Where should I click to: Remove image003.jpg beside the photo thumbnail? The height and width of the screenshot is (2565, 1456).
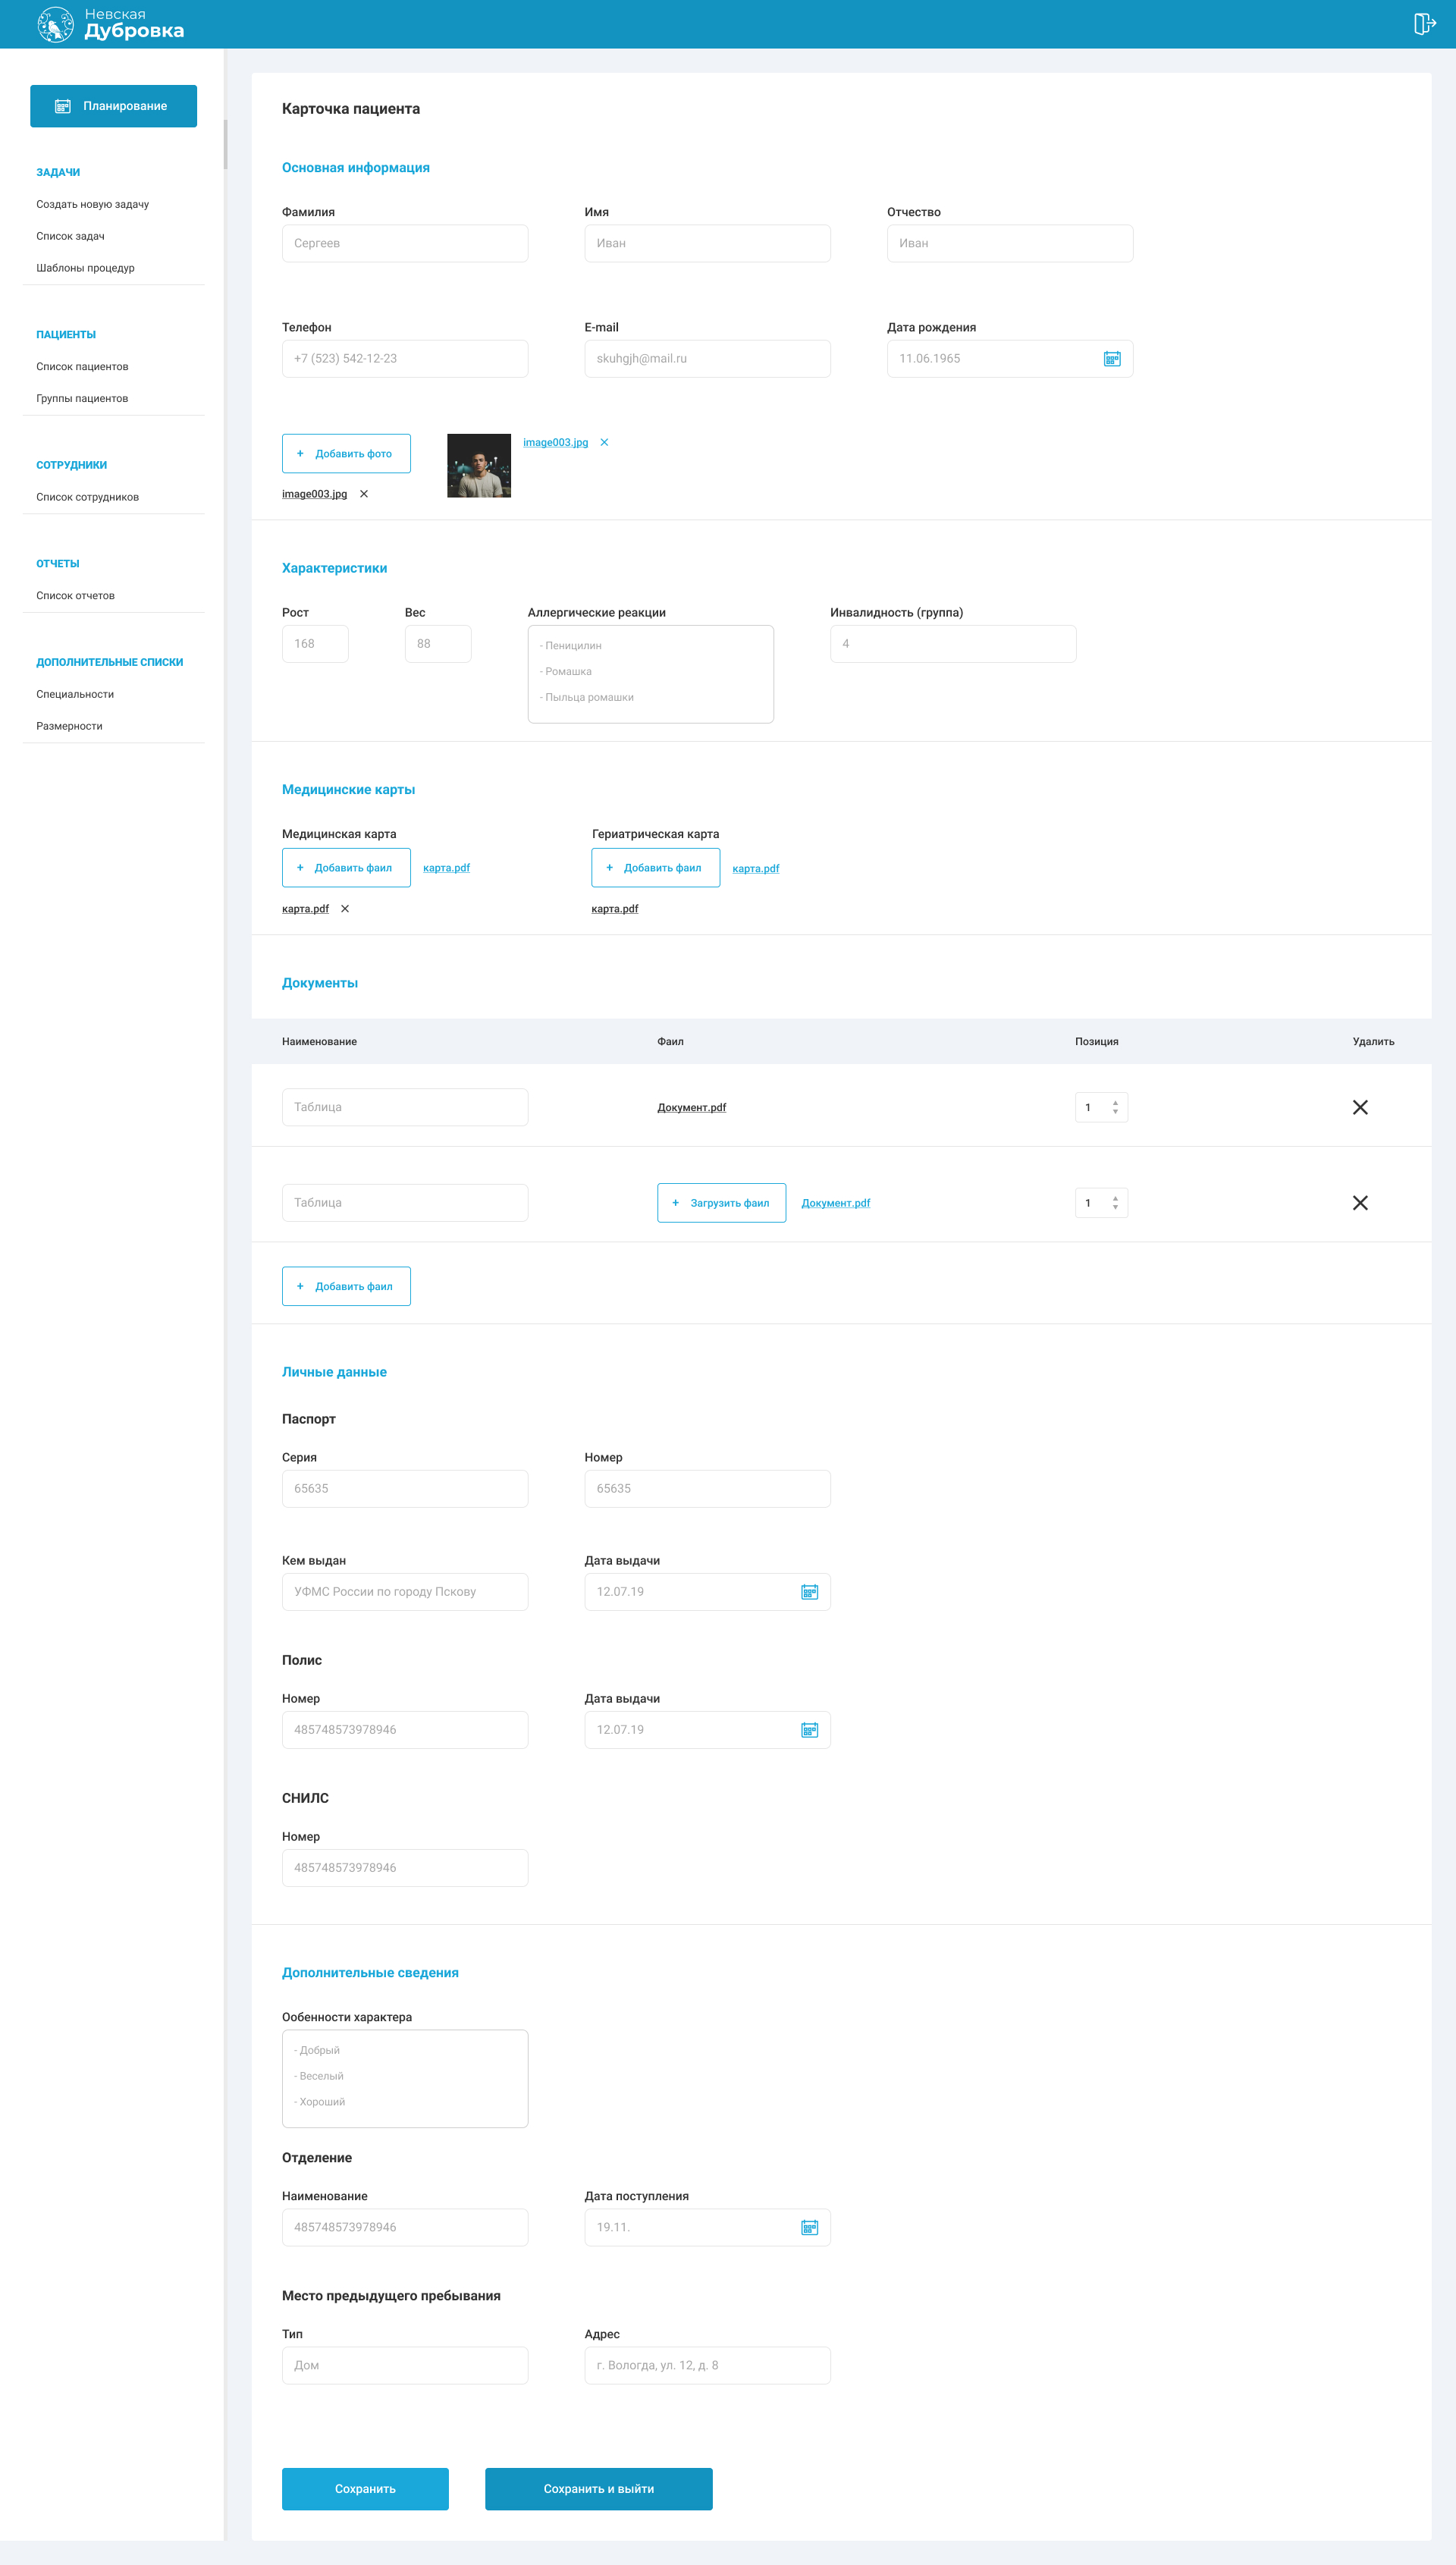[604, 442]
